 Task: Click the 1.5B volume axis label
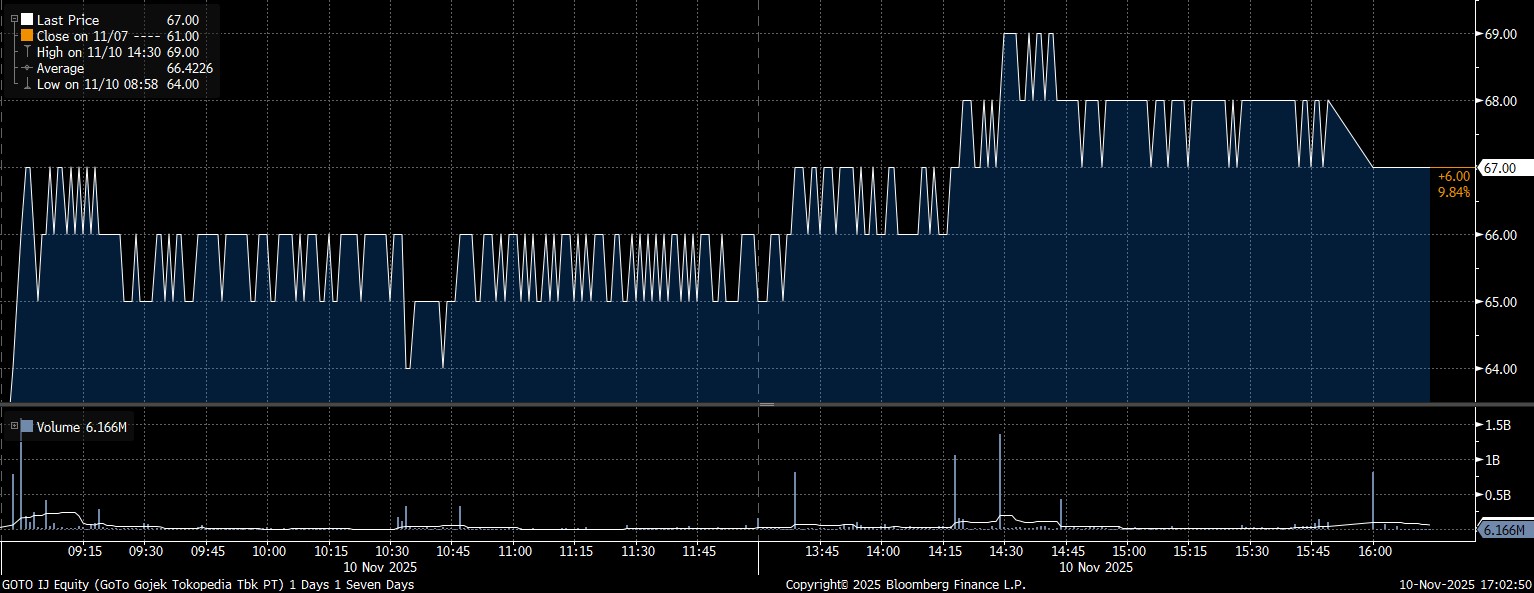(x=1498, y=425)
